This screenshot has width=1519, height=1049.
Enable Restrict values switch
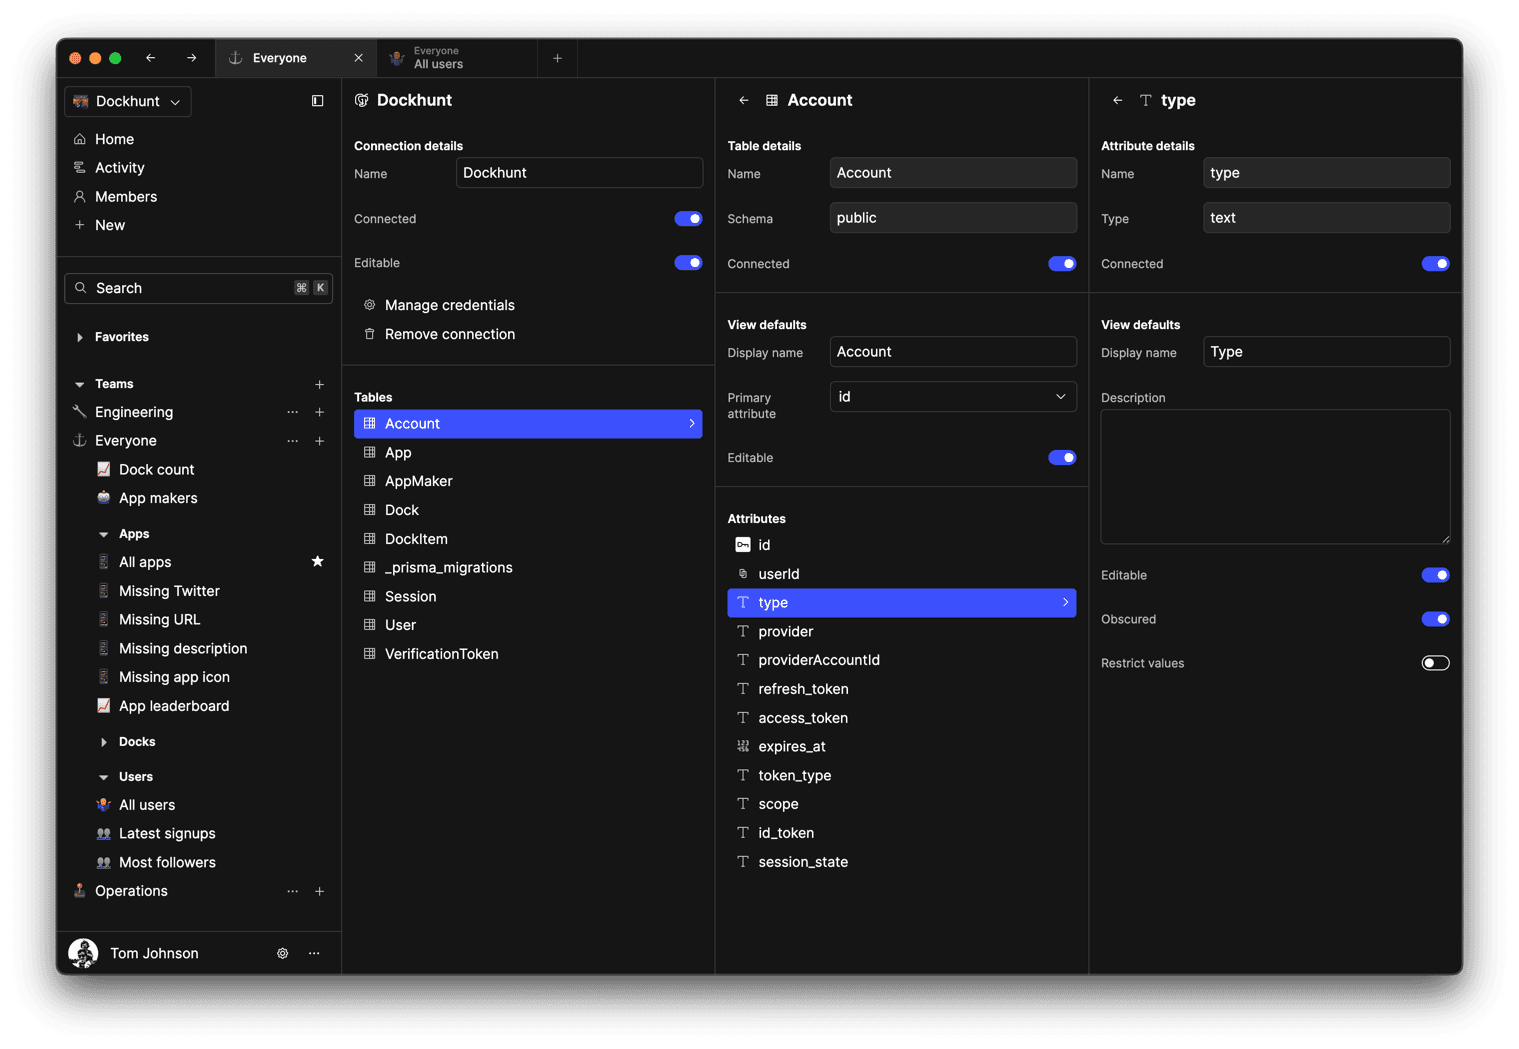[1436, 663]
